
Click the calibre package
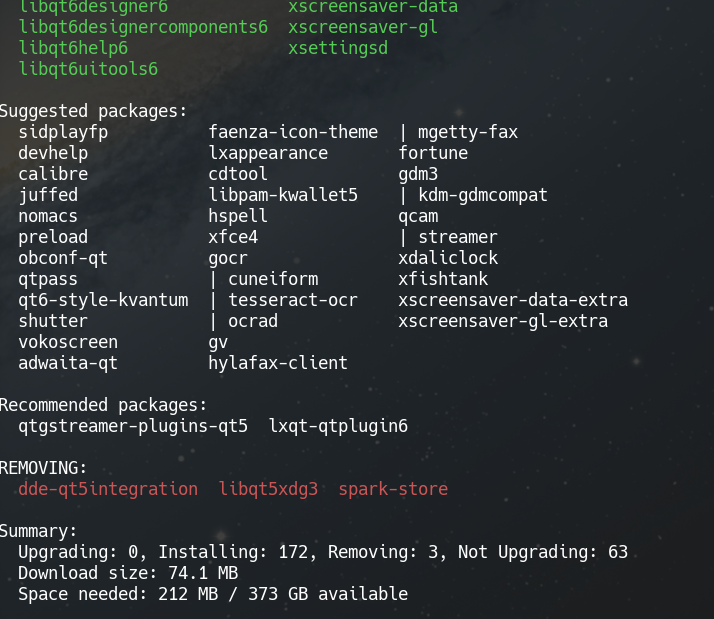click(53, 174)
